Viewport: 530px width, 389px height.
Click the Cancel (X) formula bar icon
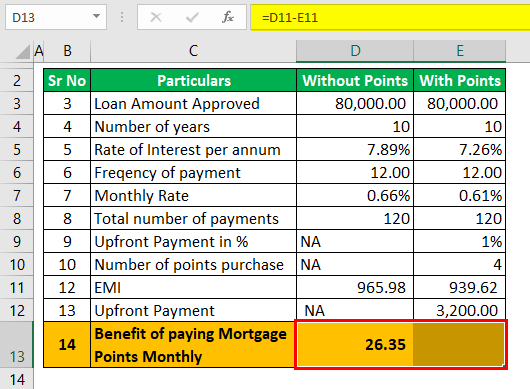tap(156, 17)
